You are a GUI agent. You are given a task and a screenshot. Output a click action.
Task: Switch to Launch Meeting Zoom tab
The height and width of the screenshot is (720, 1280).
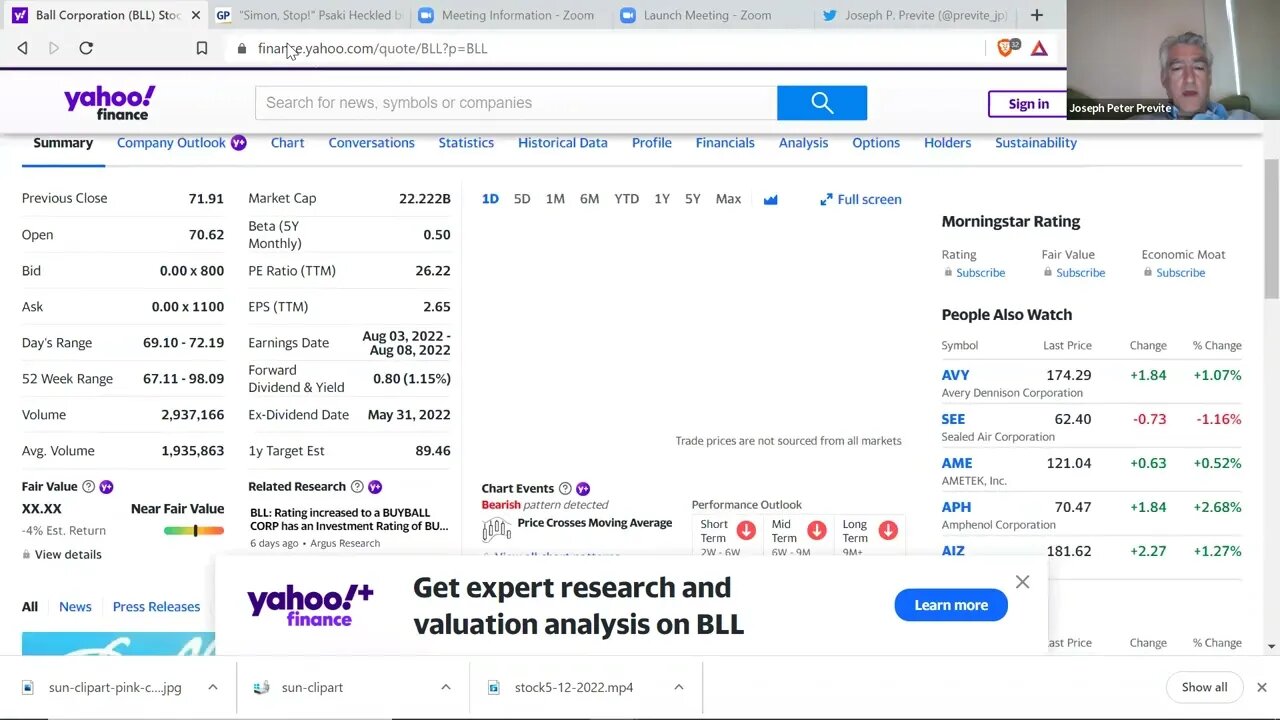click(x=712, y=15)
